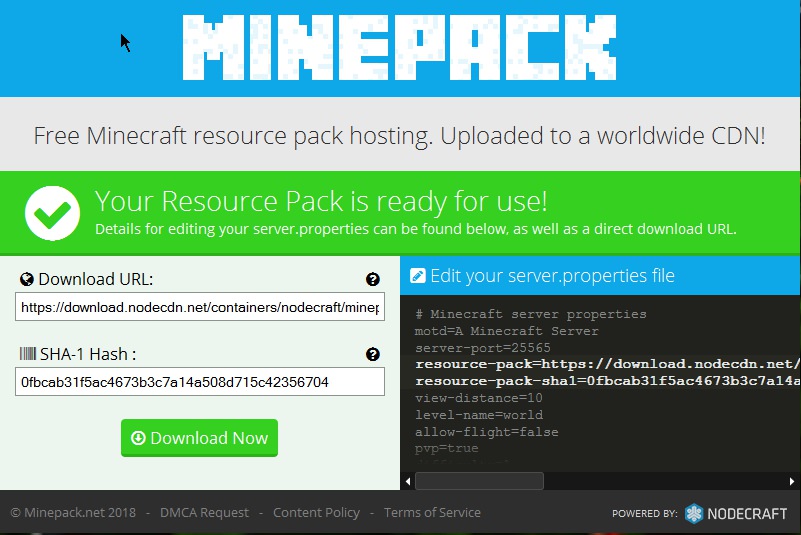Click inside the SHA-1 Hash field
This screenshot has height=535, width=801.
(200, 381)
